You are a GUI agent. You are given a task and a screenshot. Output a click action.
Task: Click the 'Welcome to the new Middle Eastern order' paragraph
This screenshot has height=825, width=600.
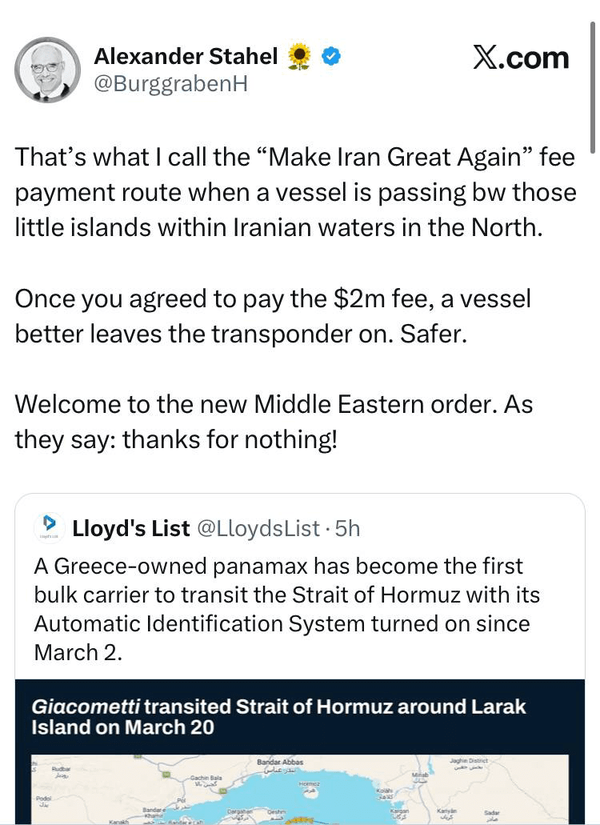point(276,420)
